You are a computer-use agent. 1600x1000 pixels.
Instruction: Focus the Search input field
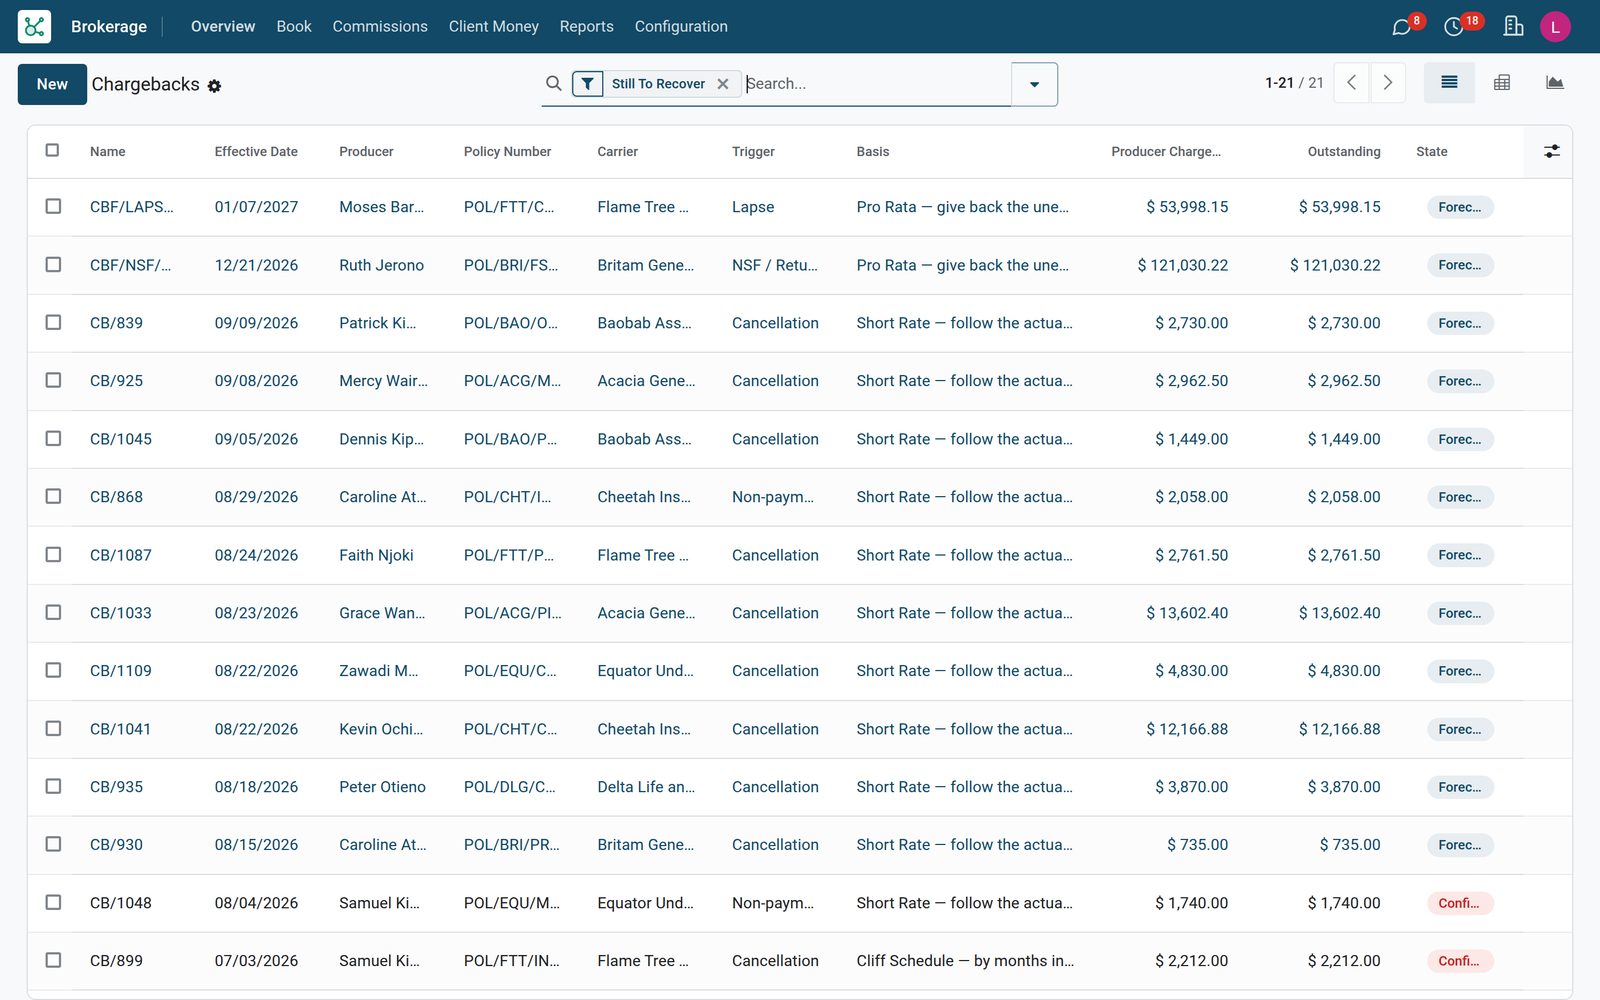[x=877, y=84]
